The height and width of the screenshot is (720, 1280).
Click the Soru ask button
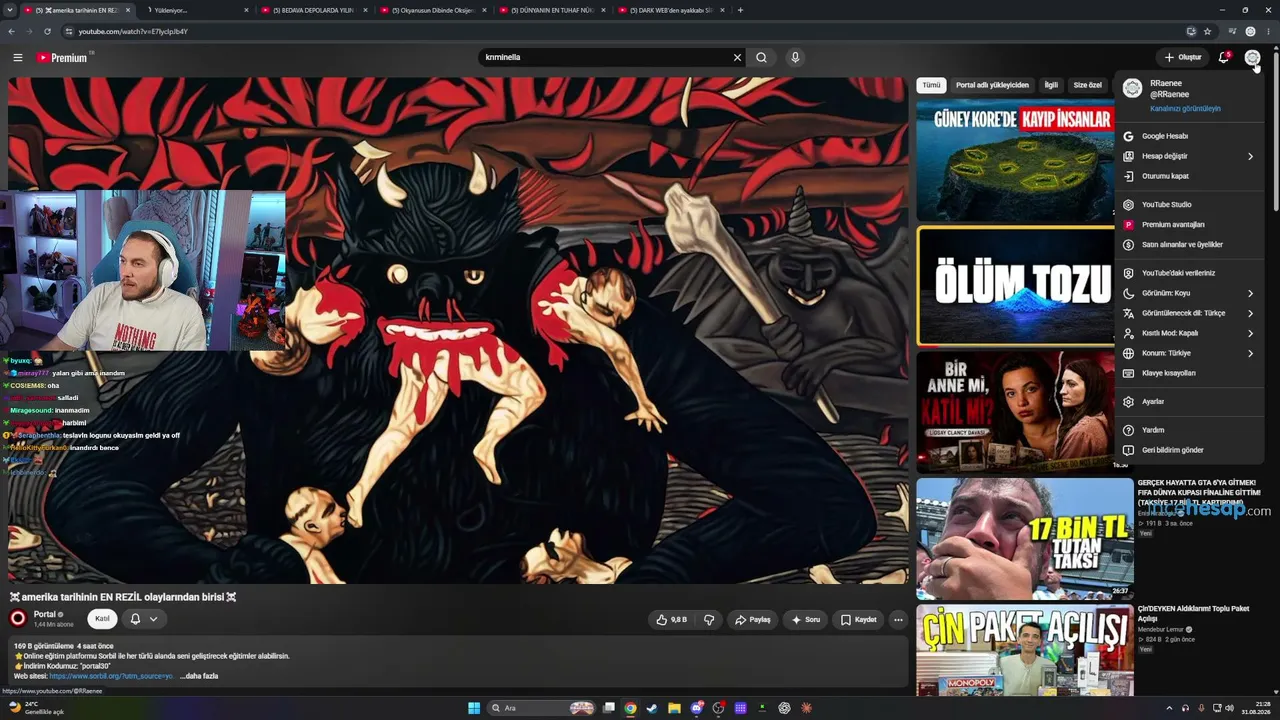point(805,620)
